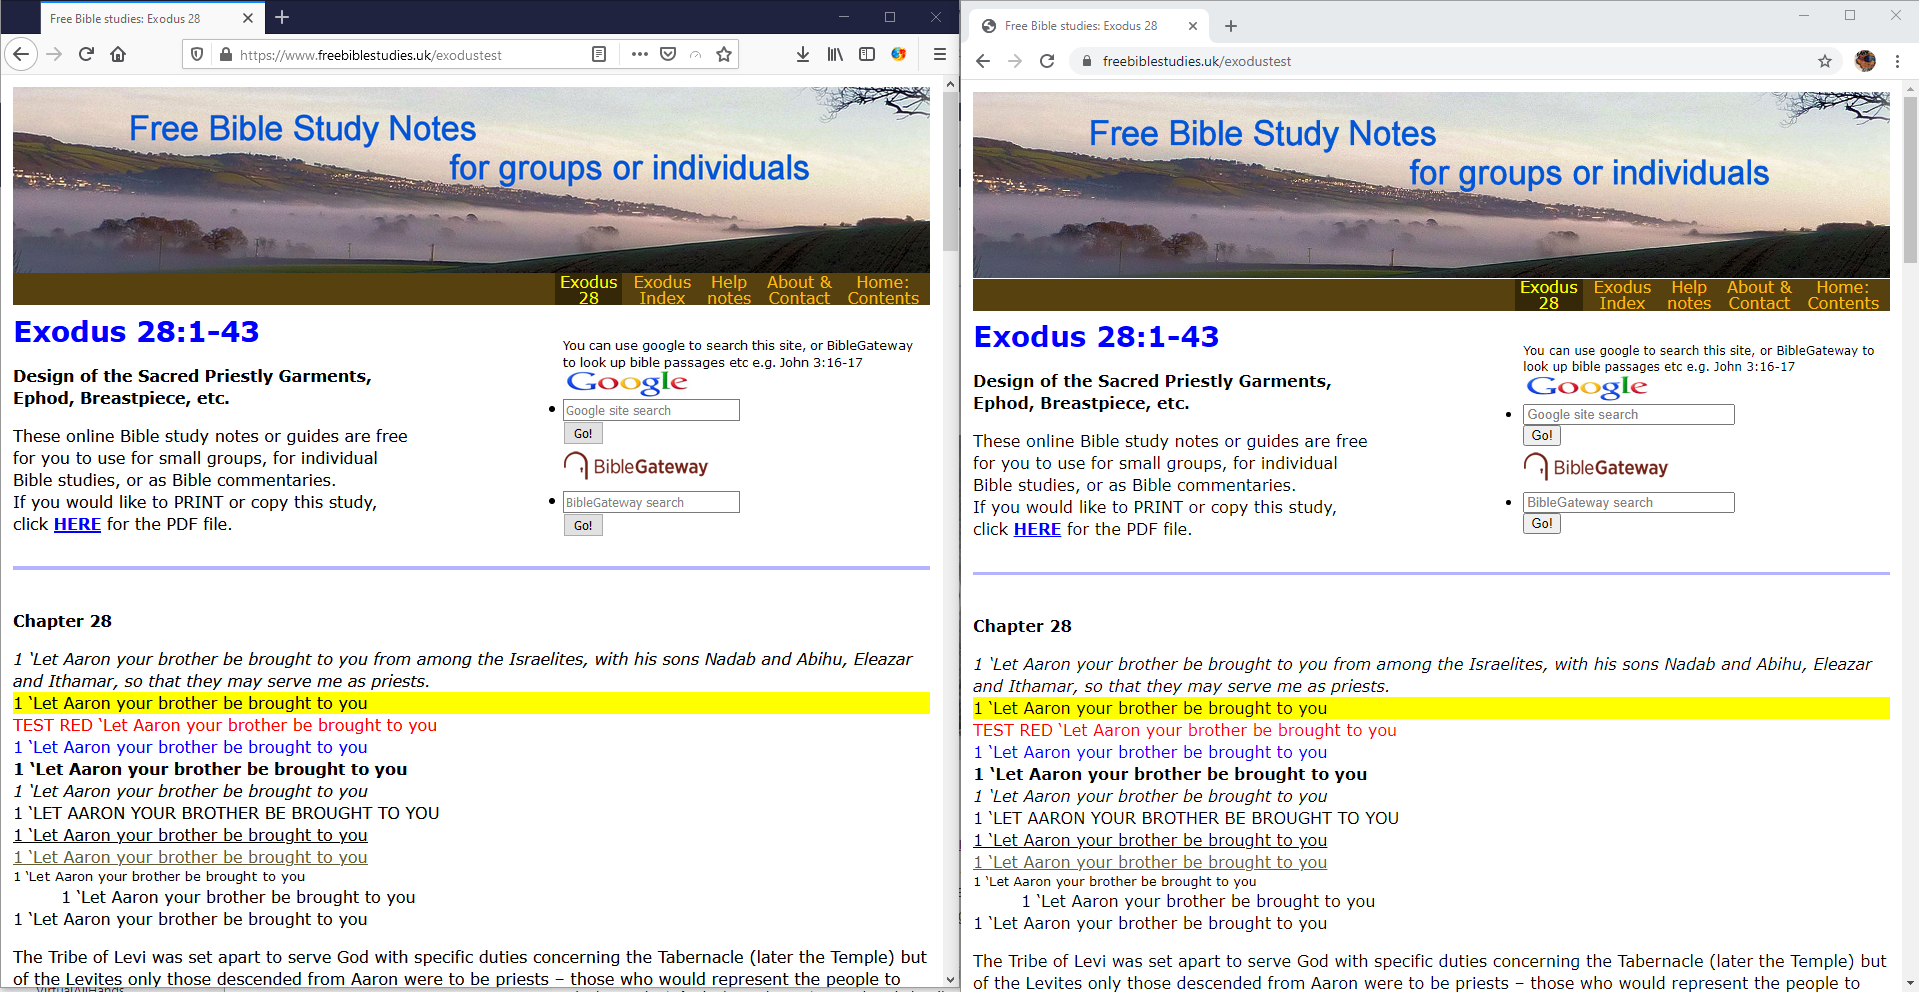
Task: Click HERE PDF link in Firefox page
Action: (x=77, y=524)
